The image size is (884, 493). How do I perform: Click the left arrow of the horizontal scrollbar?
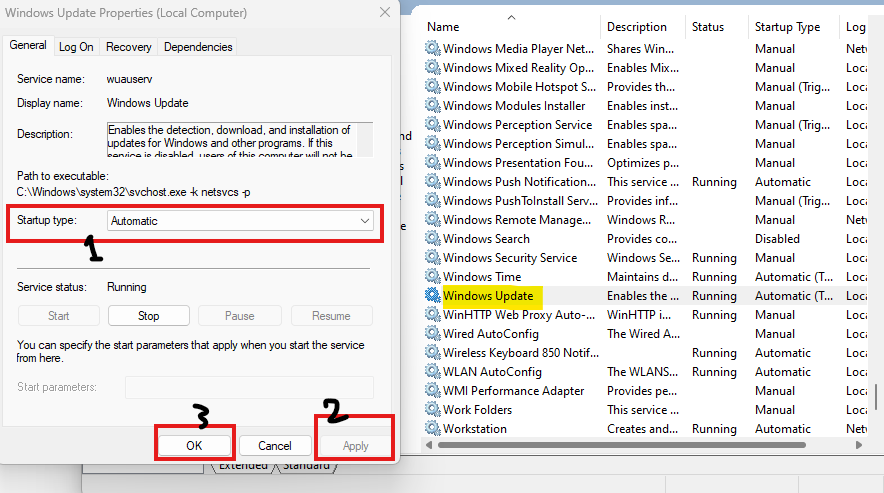click(x=429, y=444)
